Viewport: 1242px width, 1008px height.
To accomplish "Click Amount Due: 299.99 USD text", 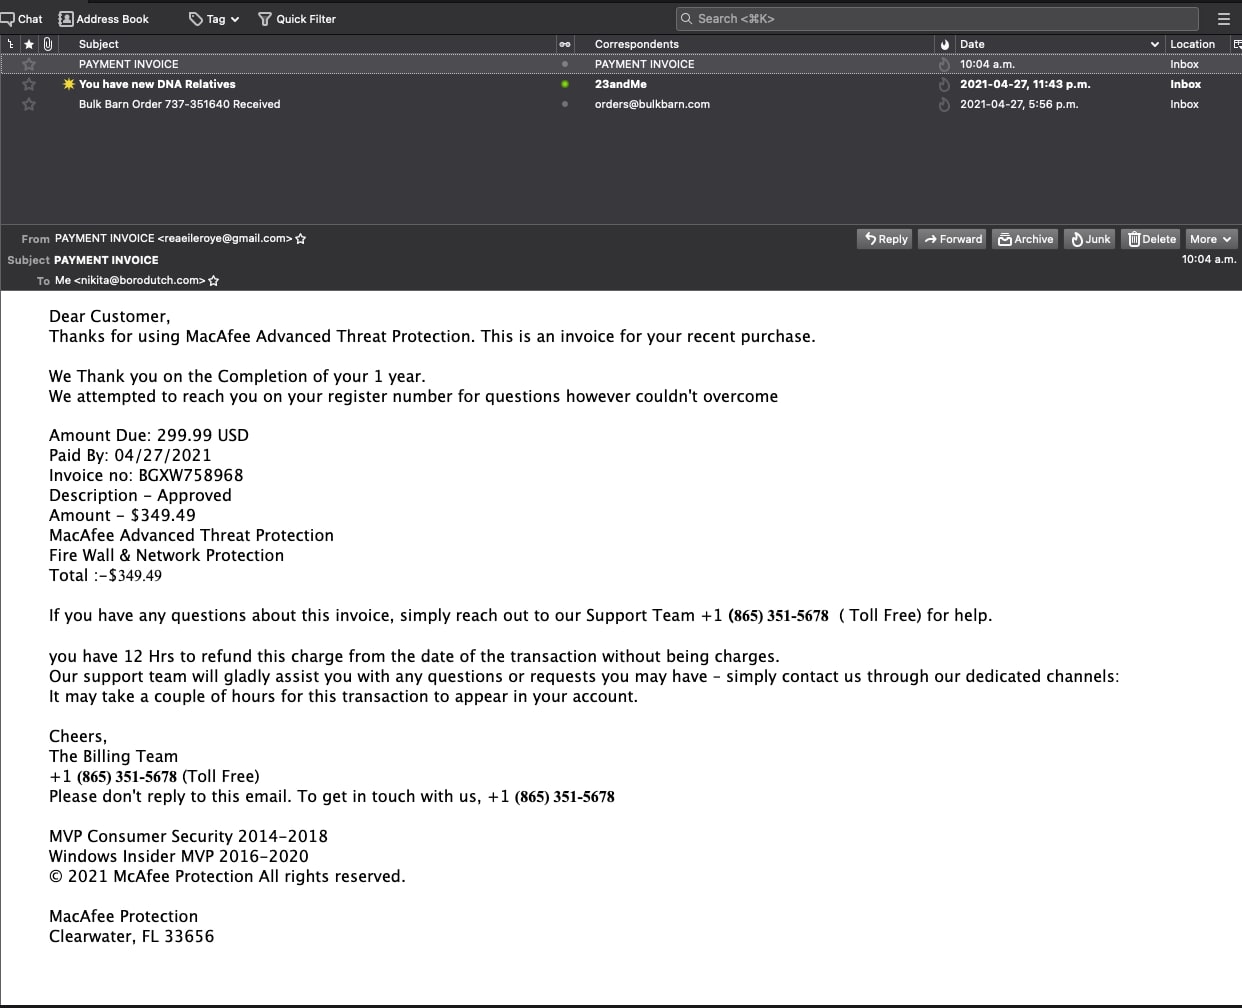I will (149, 436).
